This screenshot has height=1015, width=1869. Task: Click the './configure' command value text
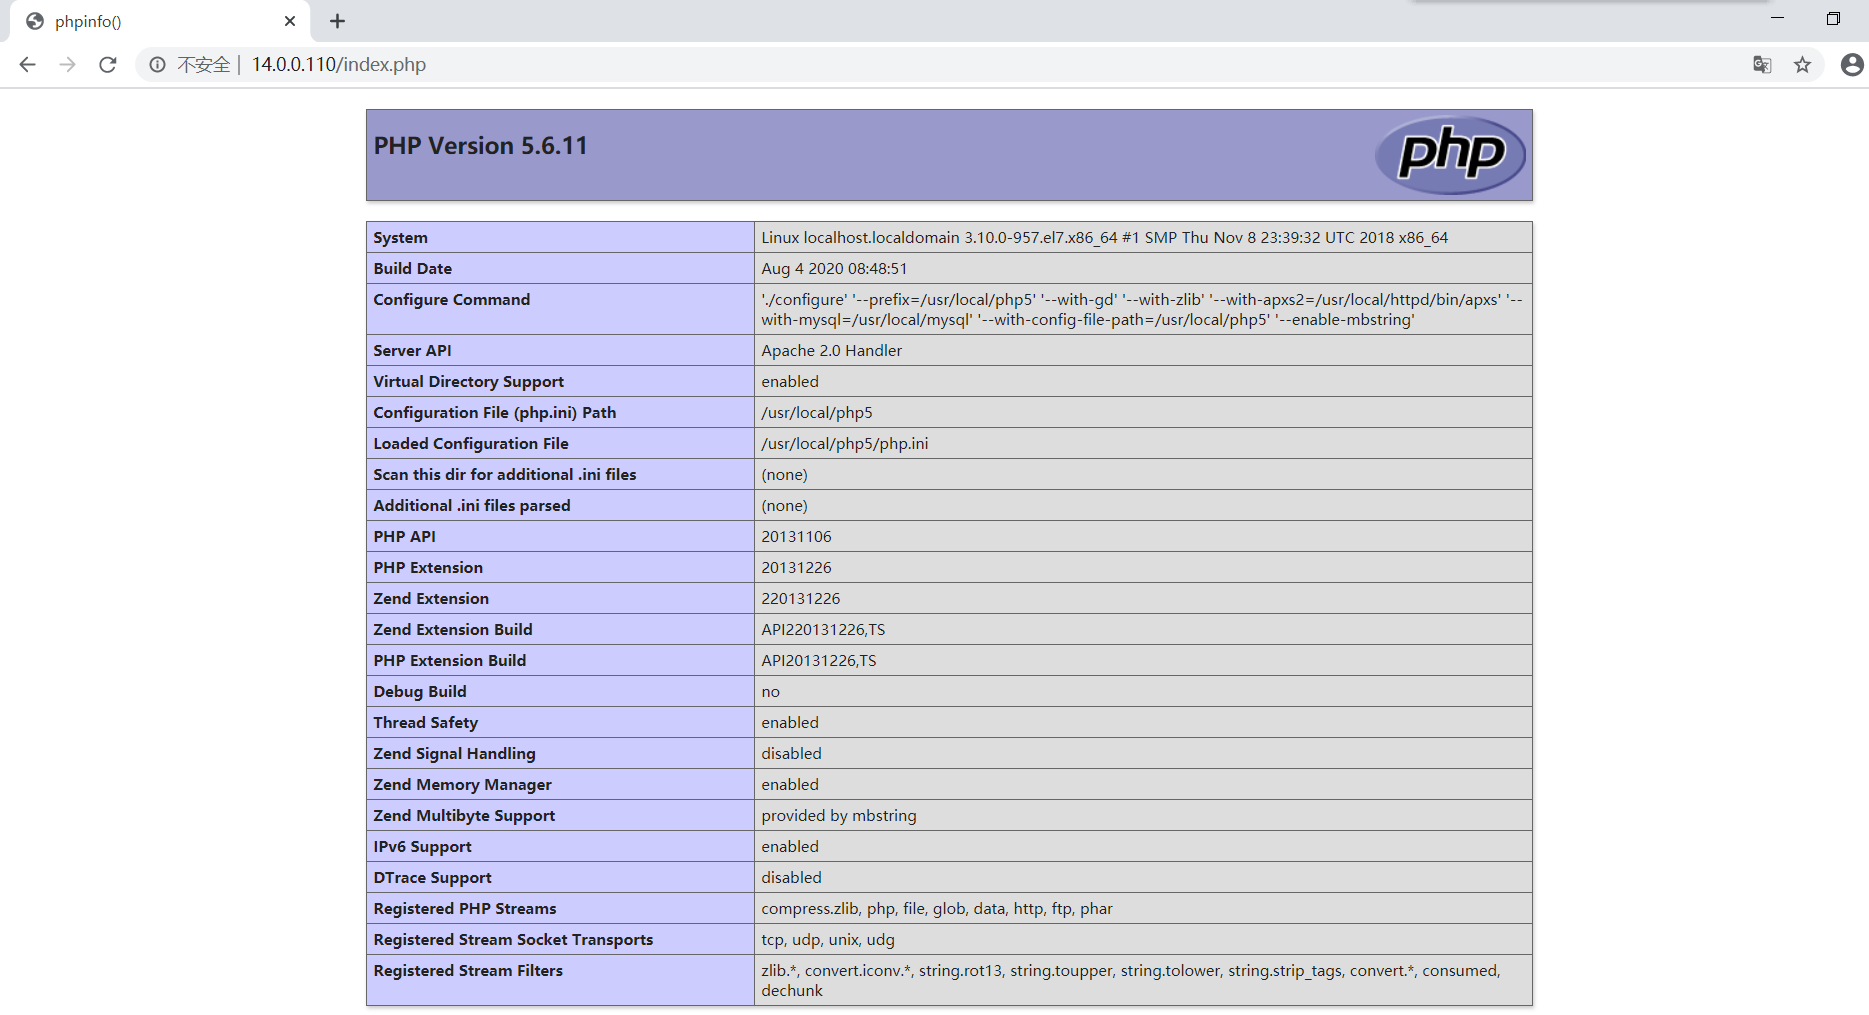pos(1142,310)
